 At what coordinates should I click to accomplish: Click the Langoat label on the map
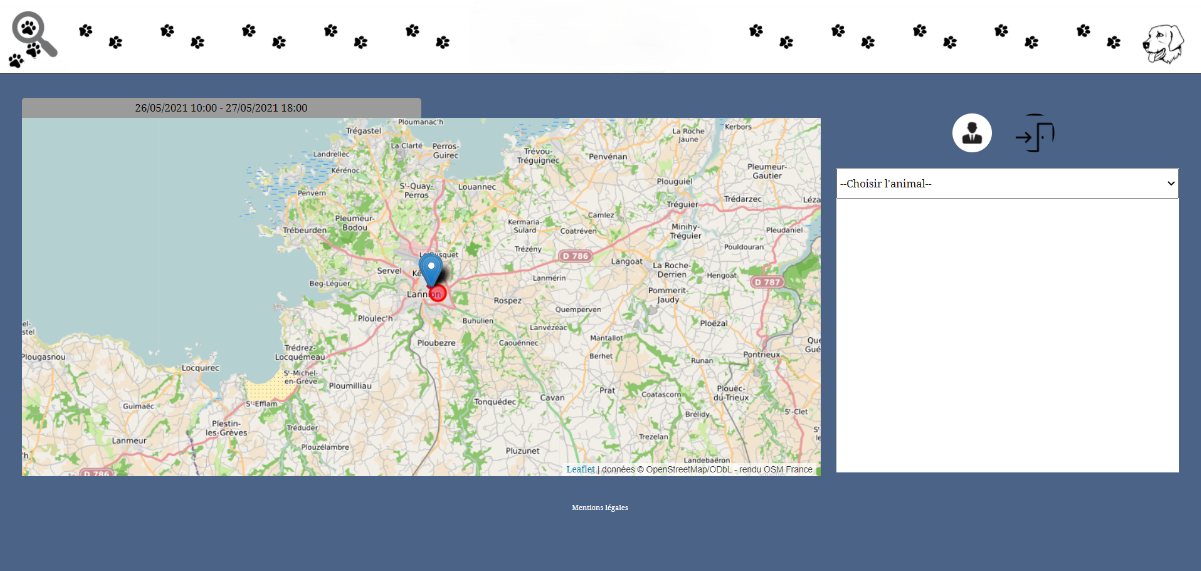627,260
